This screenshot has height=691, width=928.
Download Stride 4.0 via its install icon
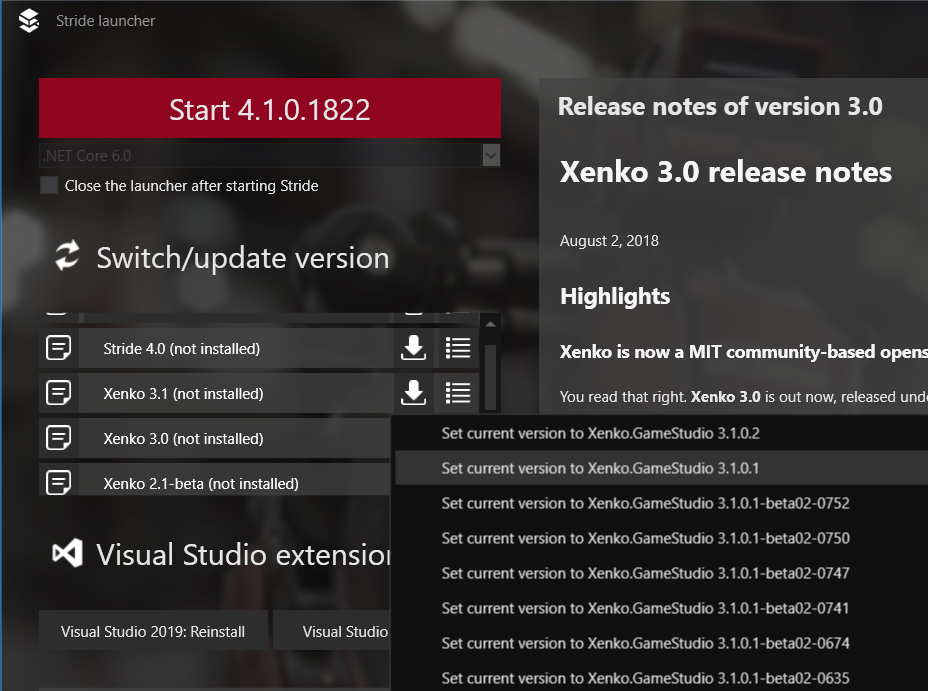(413, 348)
